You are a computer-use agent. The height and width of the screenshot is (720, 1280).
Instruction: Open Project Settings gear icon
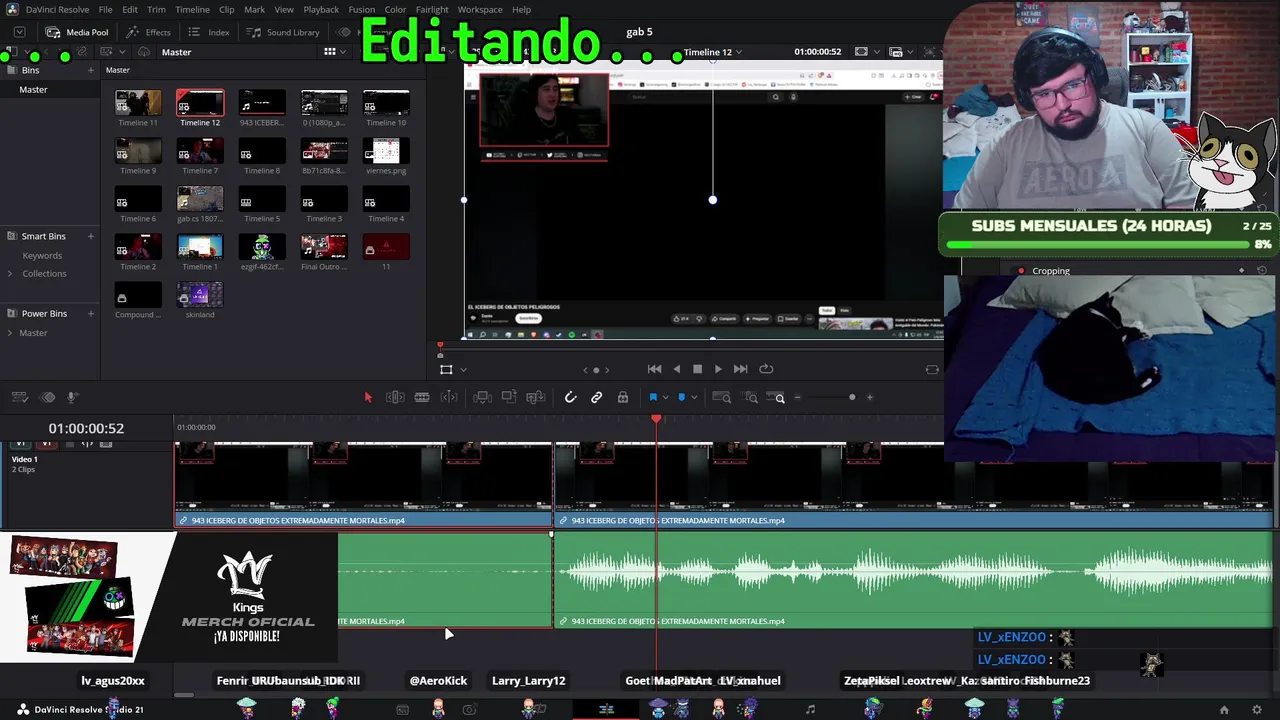pos(1257,710)
